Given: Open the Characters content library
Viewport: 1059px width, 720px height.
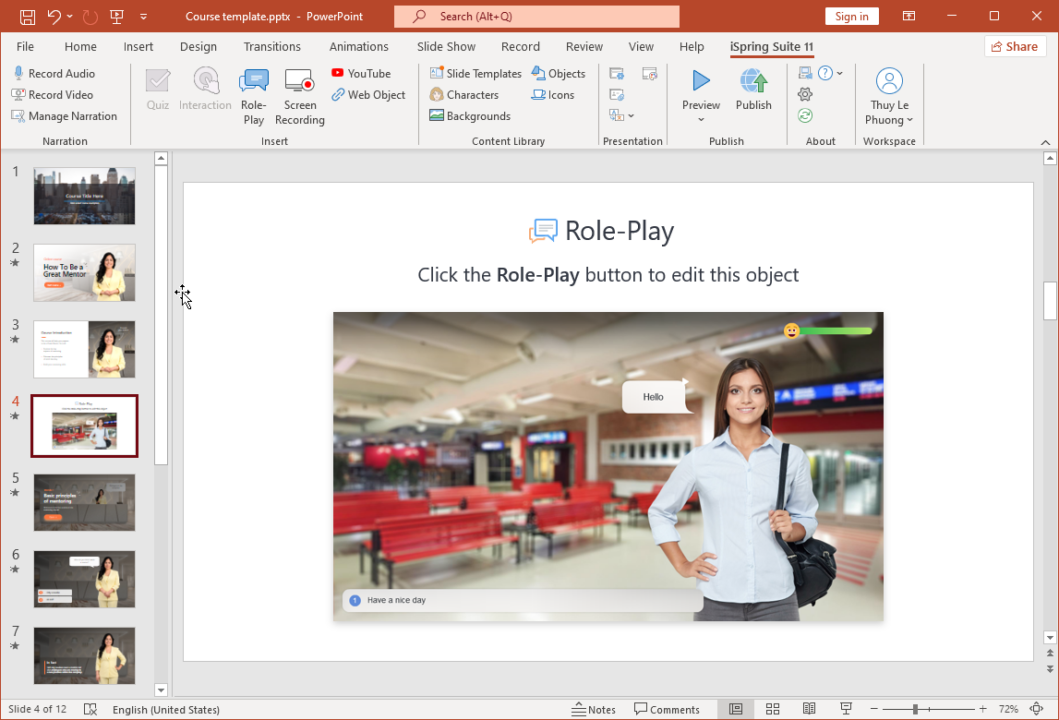Looking at the screenshot, I should click(x=465, y=94).
